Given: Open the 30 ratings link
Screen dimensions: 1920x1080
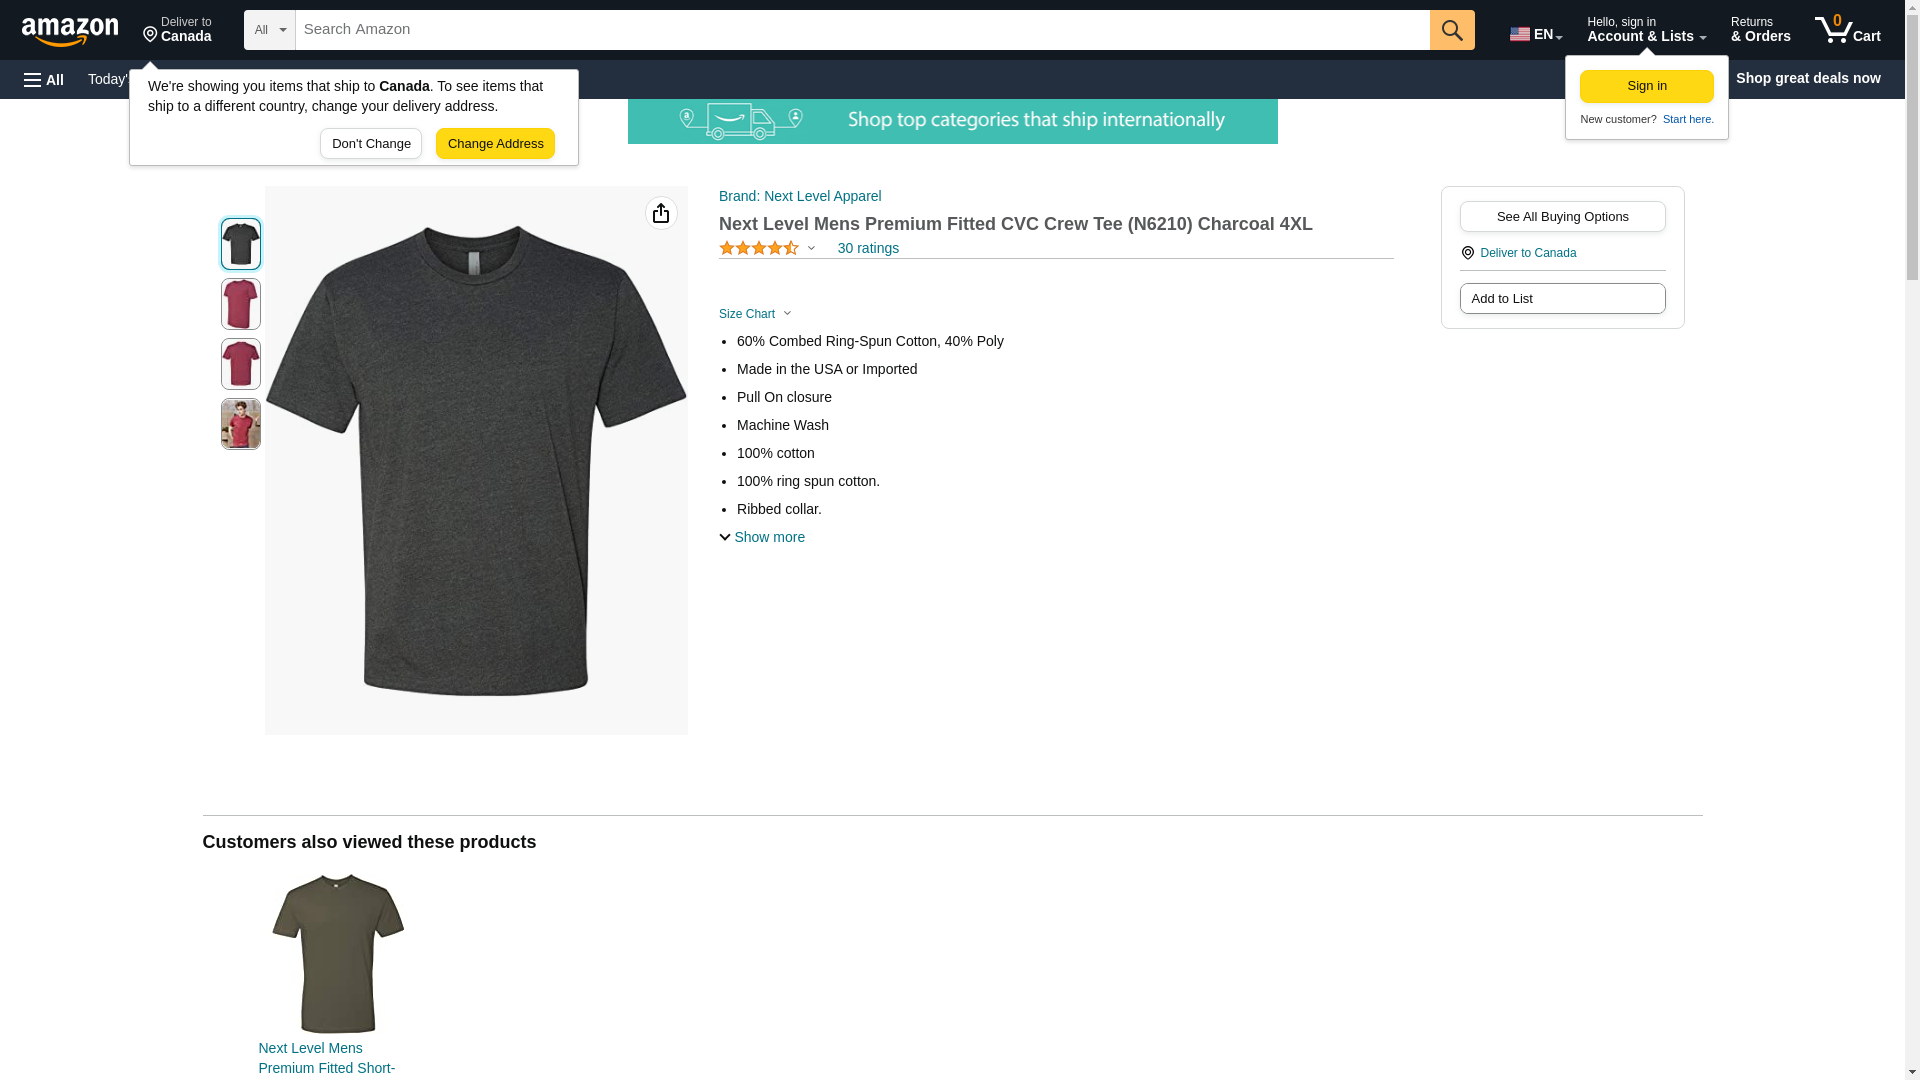Looking at the screenshot, I should pos(867,248).
